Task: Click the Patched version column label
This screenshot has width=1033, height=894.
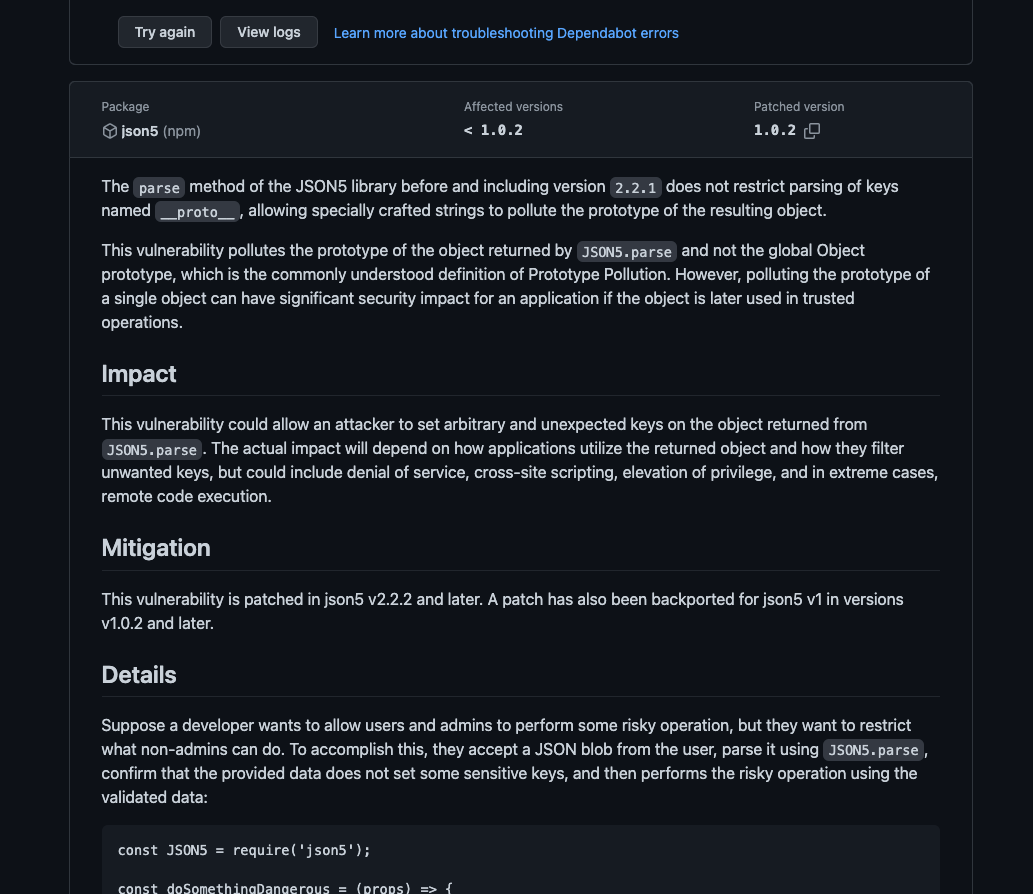Action: [x=799, y=107]
